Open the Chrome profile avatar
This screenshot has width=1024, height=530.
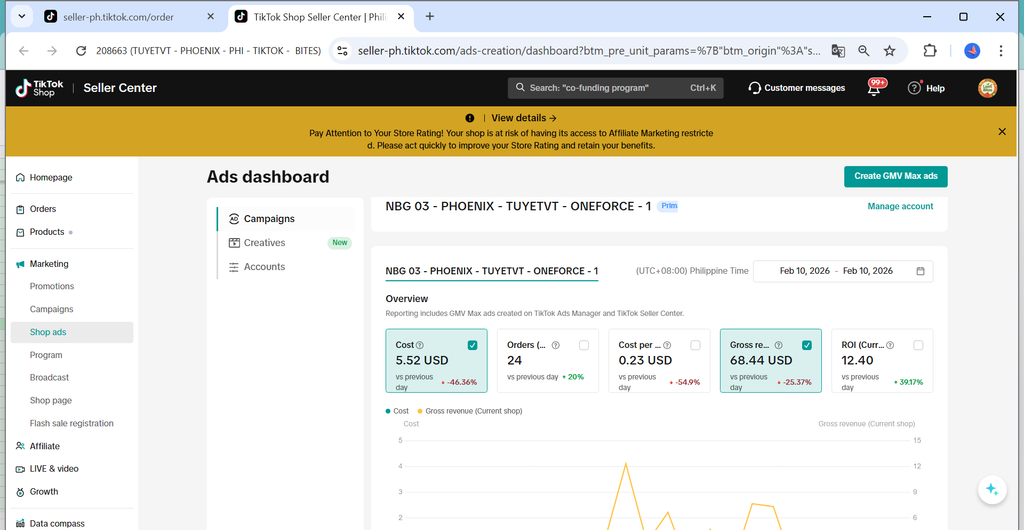tap(972, 51)
